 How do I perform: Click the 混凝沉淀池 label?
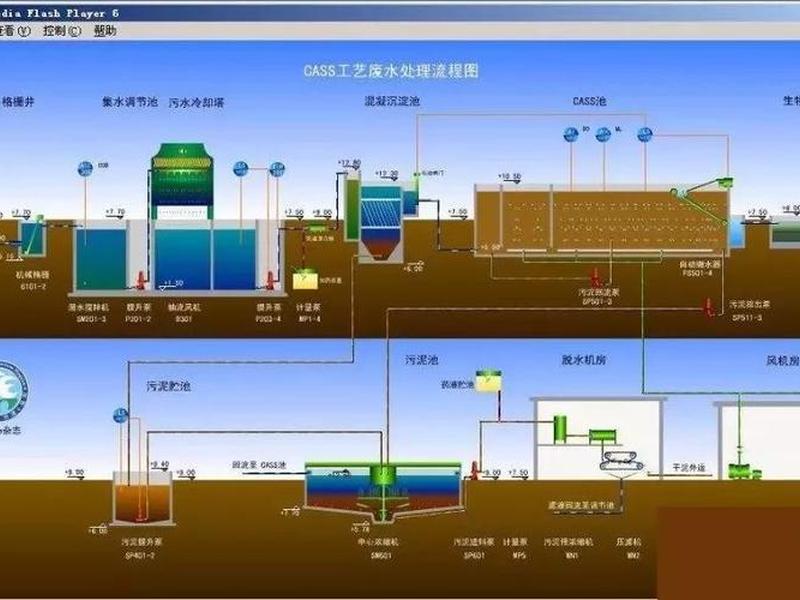392,101
